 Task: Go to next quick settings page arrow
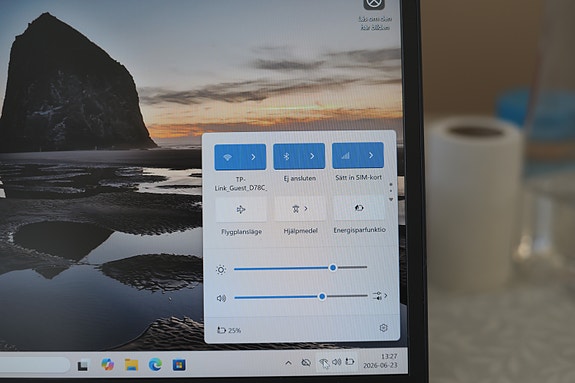pos(391,200)
